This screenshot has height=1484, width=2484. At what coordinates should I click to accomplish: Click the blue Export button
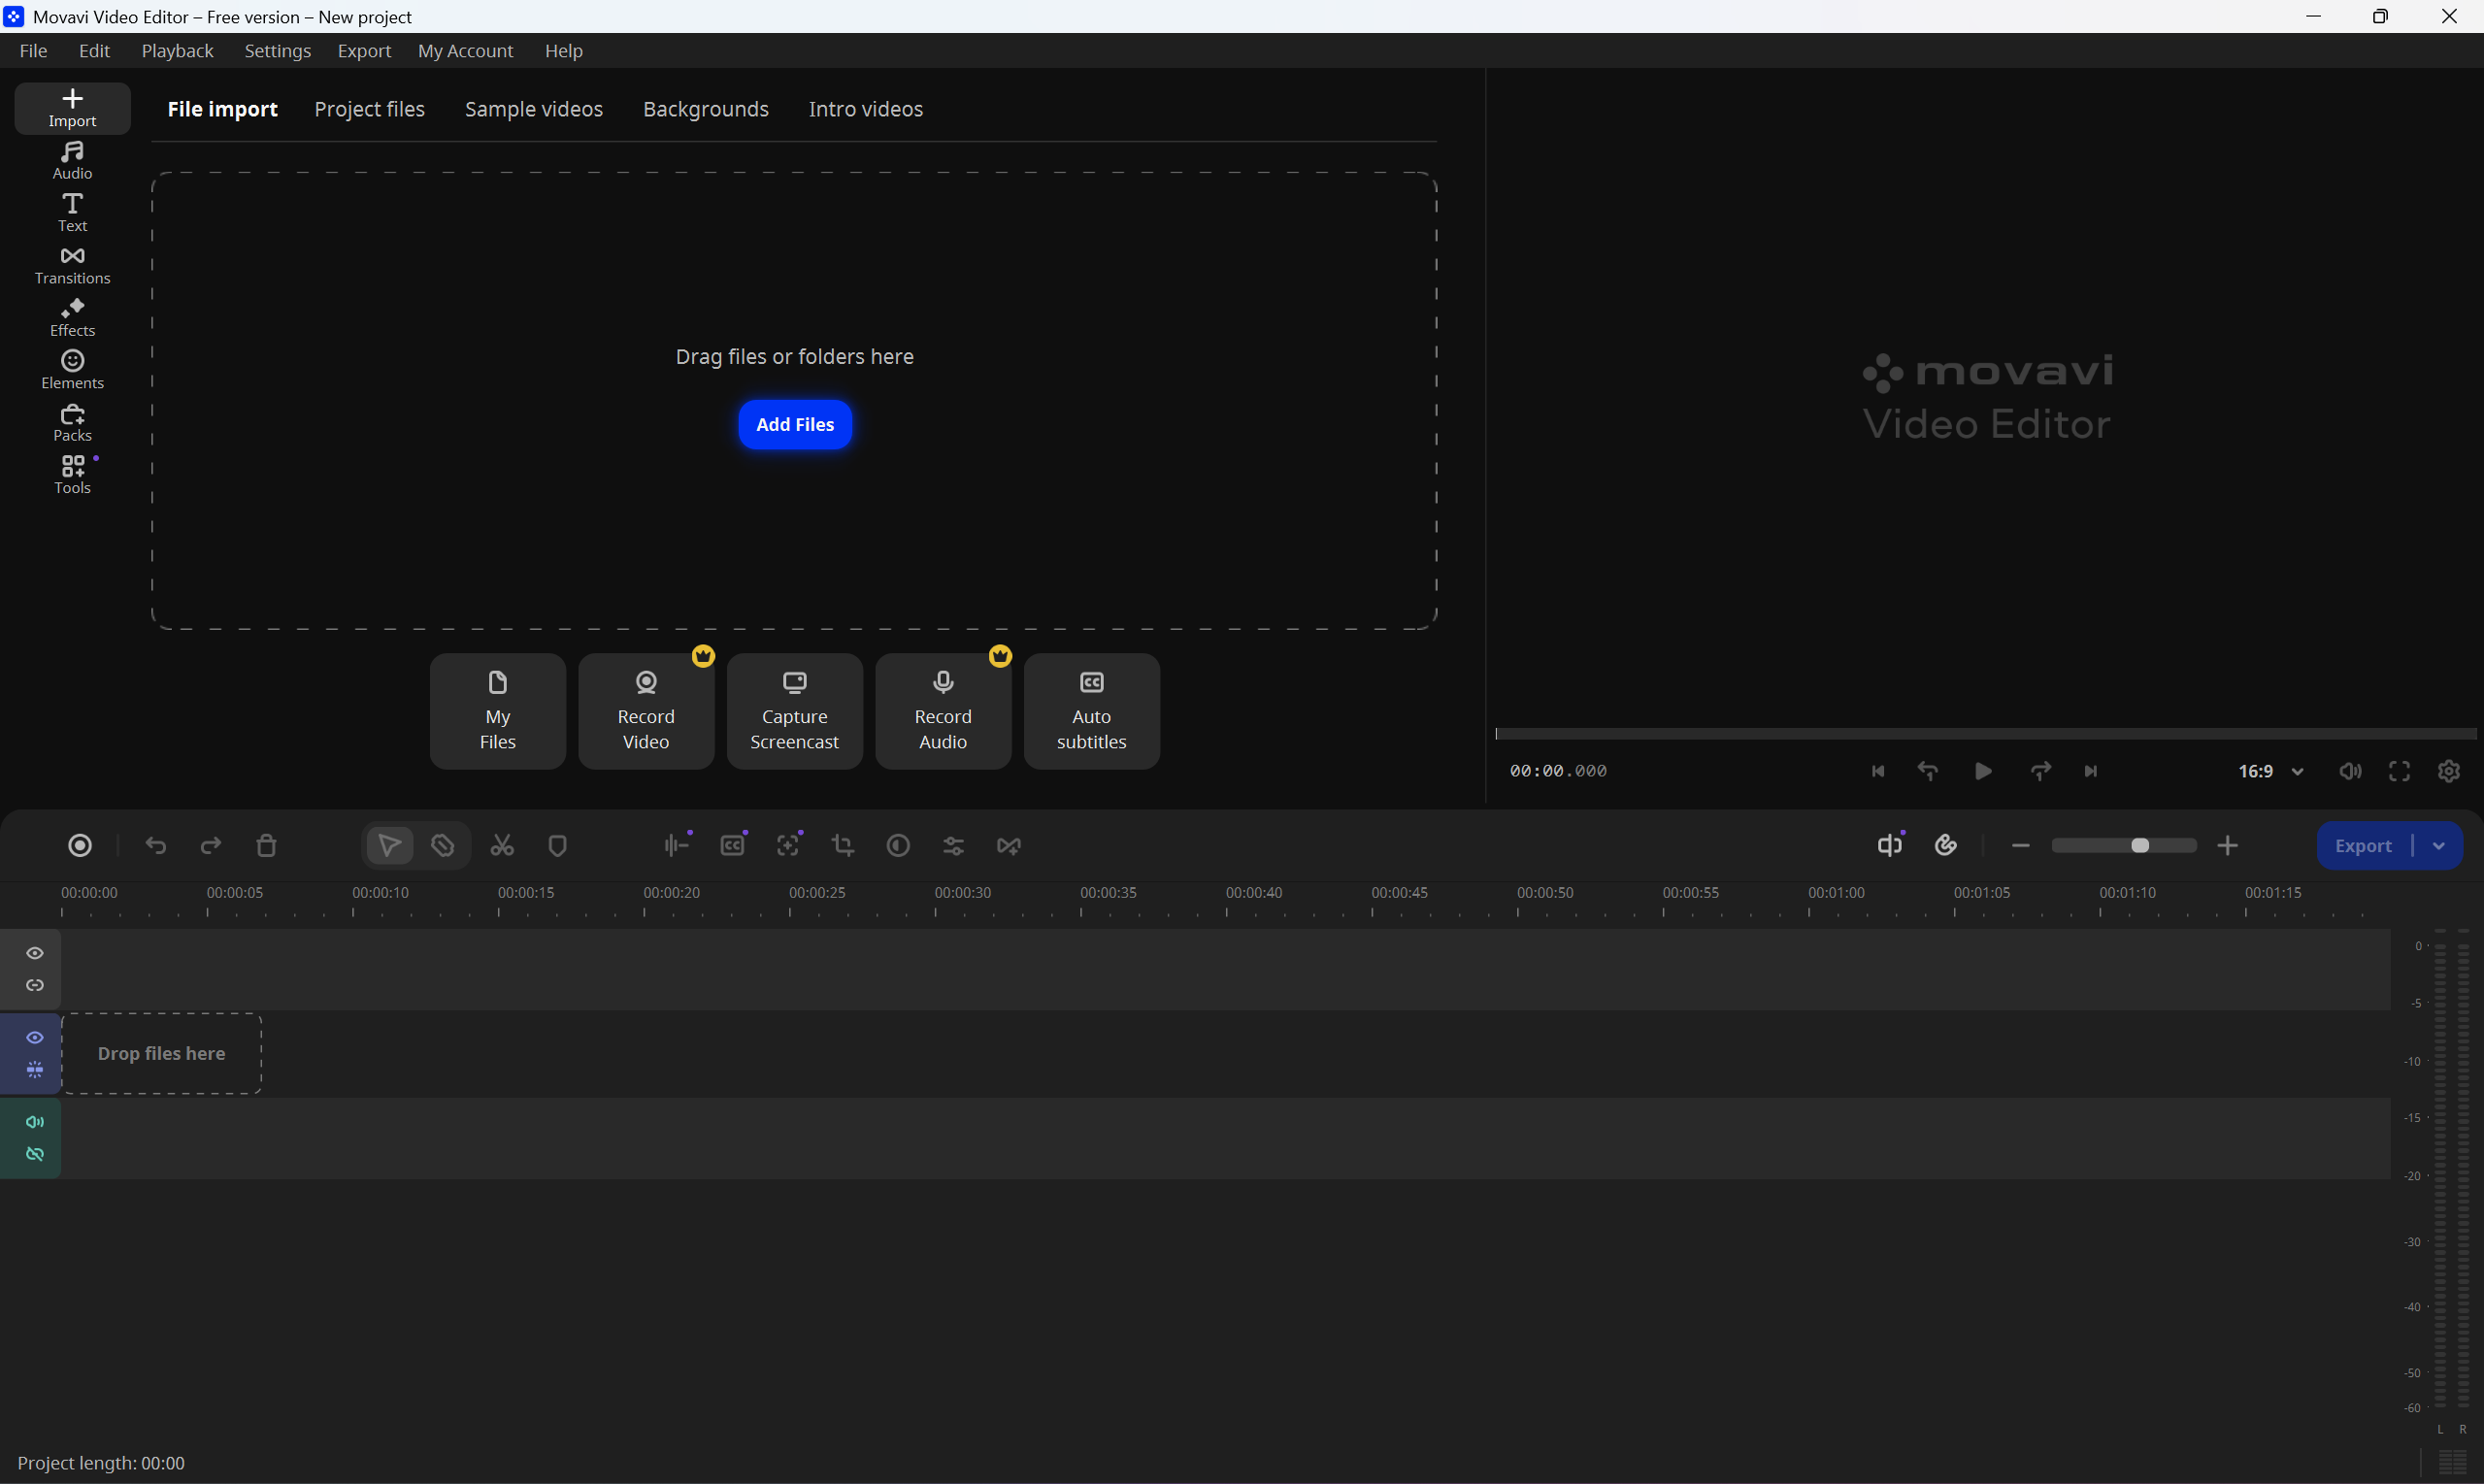click(x=2363, y=846)
